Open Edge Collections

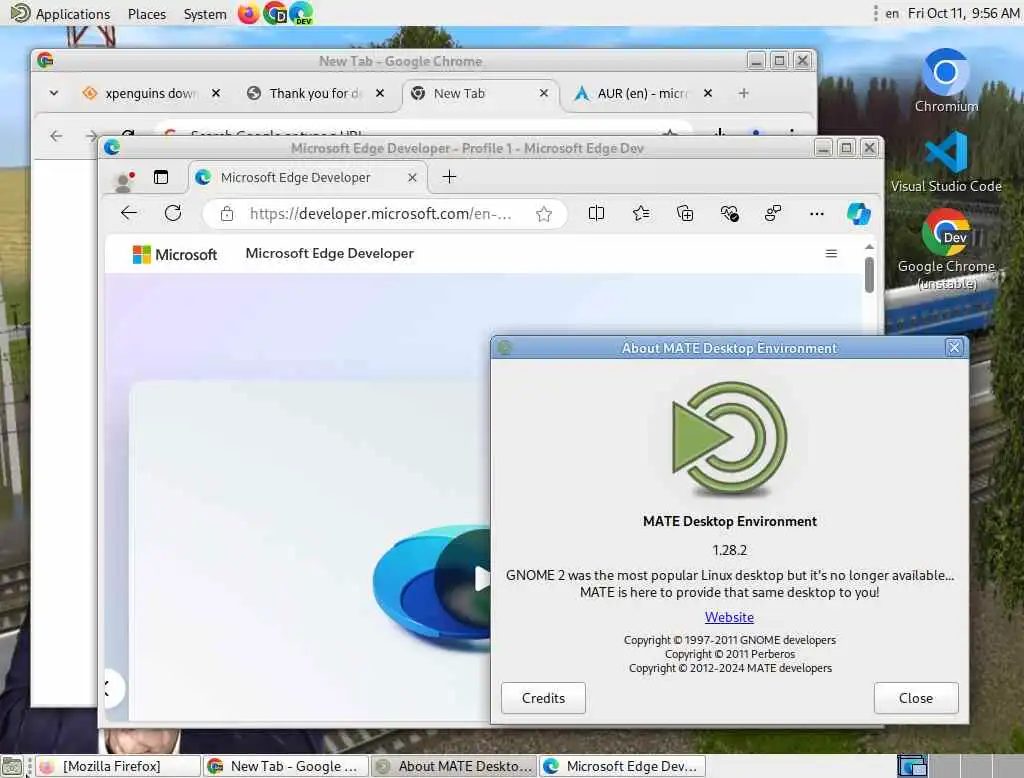685,213
